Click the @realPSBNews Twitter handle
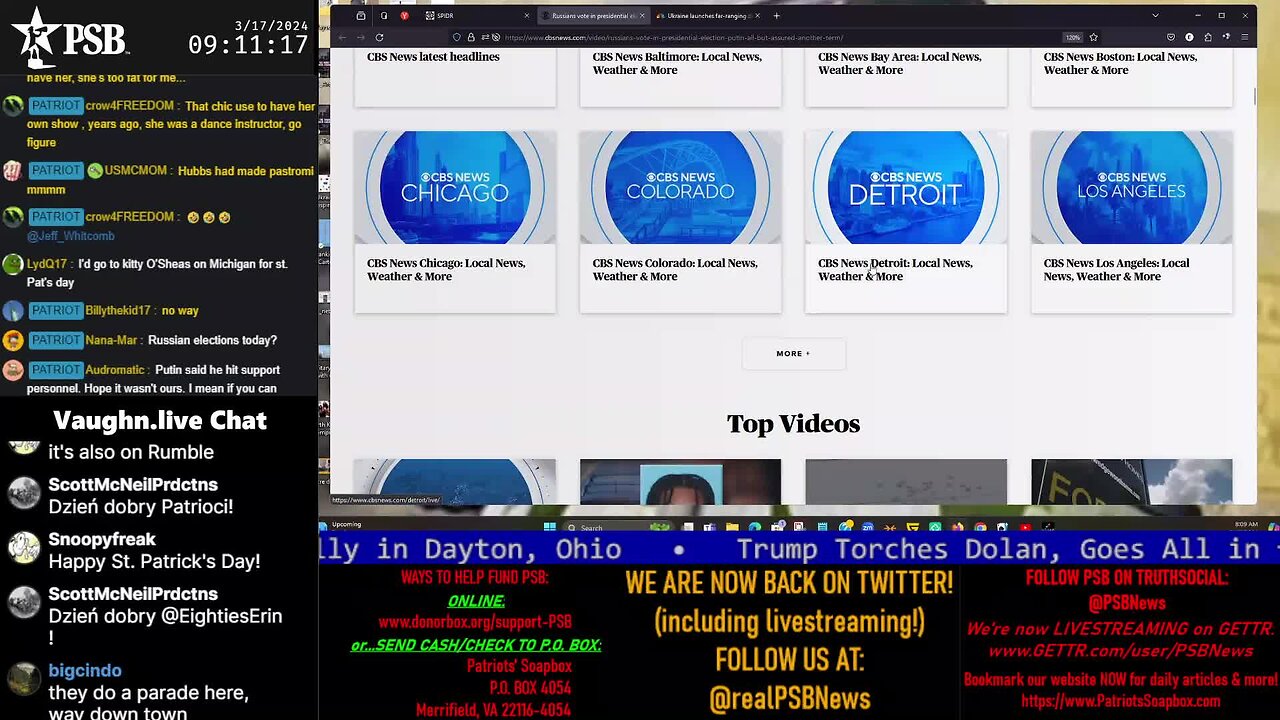Image resolution: width=1280 pixels, height=720 pixels. 790,698
